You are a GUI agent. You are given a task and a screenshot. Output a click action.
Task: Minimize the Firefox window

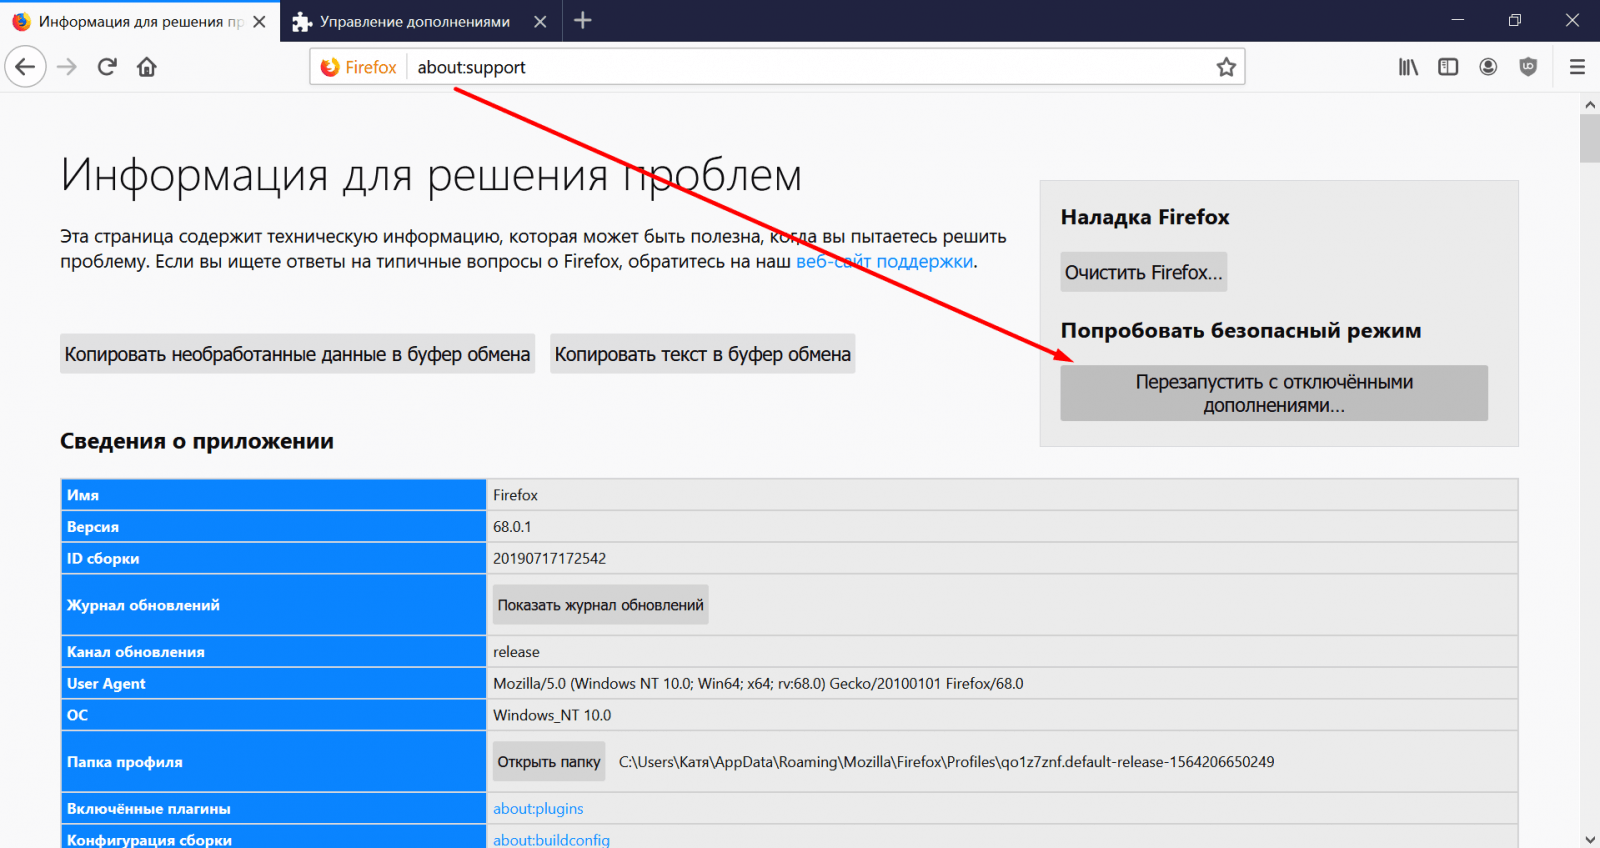tap(1457, 20)
